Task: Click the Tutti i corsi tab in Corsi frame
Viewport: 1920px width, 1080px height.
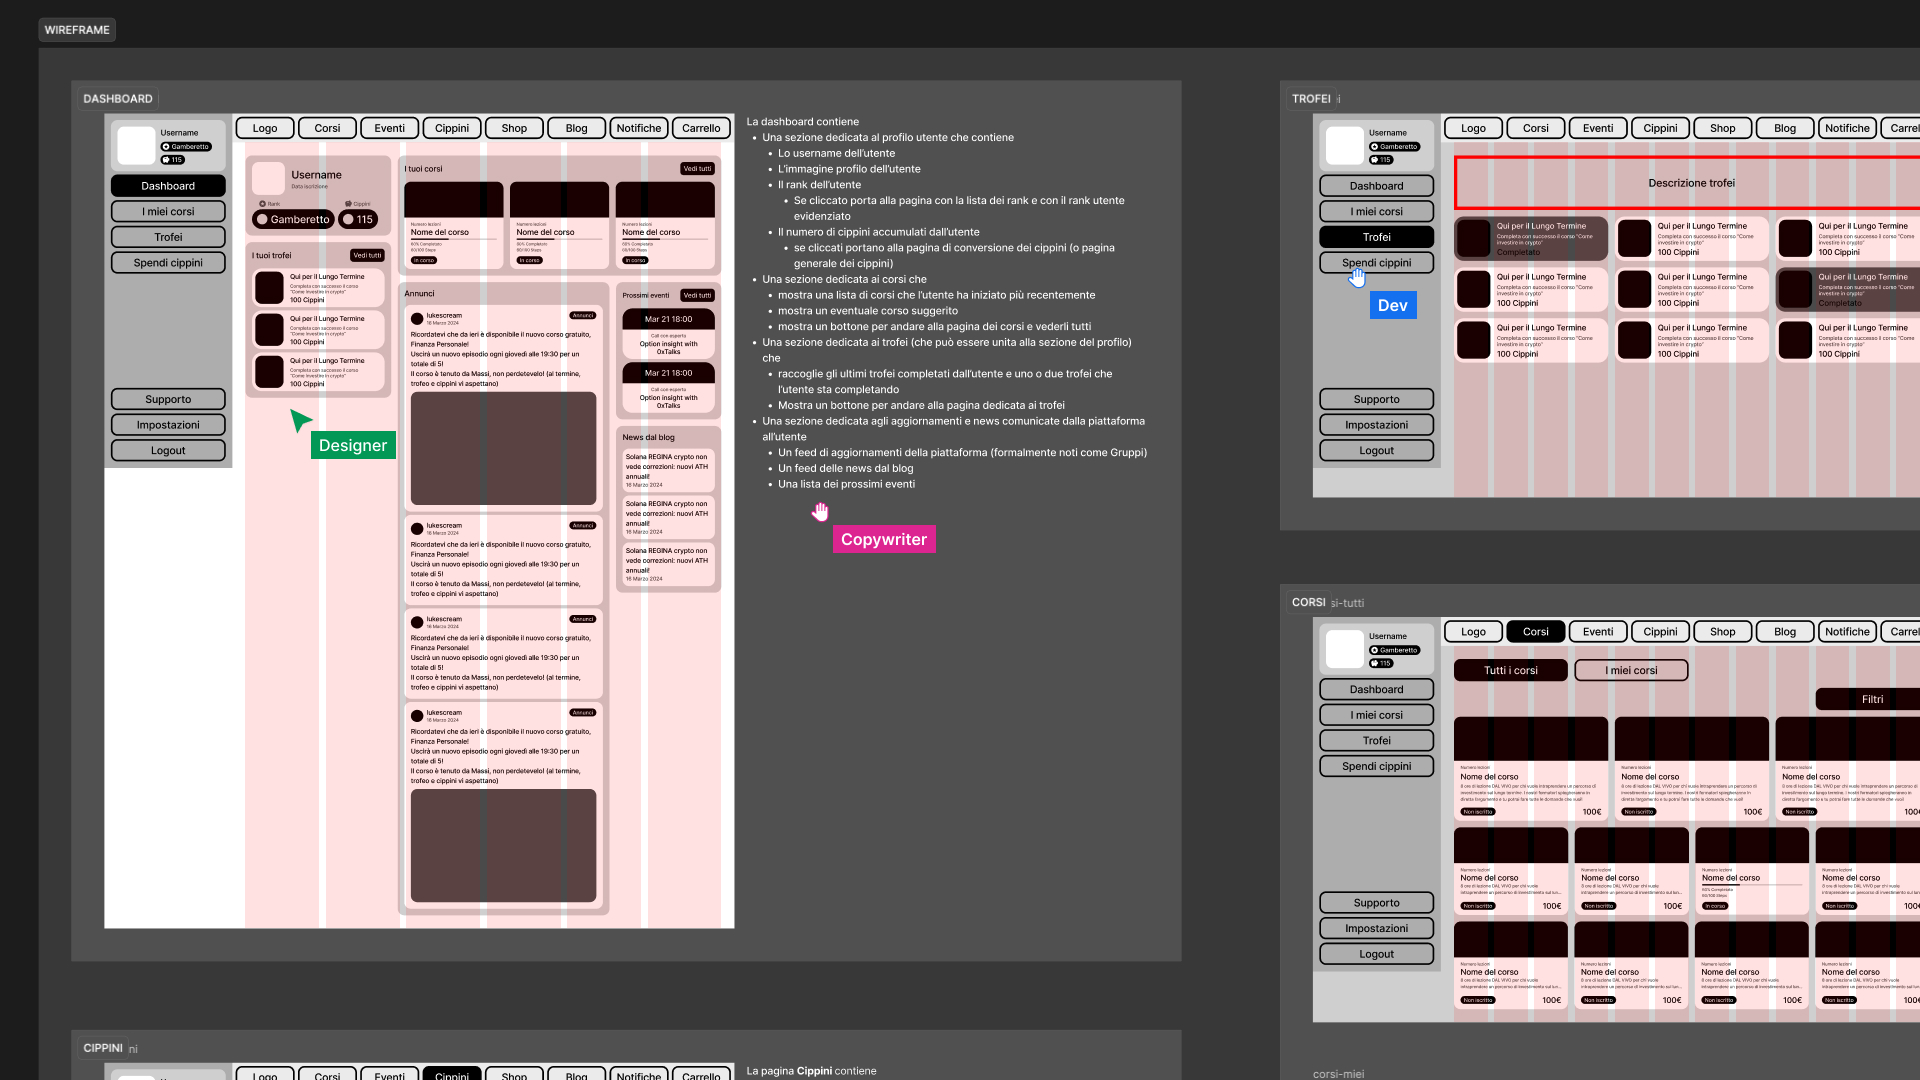Action: (1511, 670)
